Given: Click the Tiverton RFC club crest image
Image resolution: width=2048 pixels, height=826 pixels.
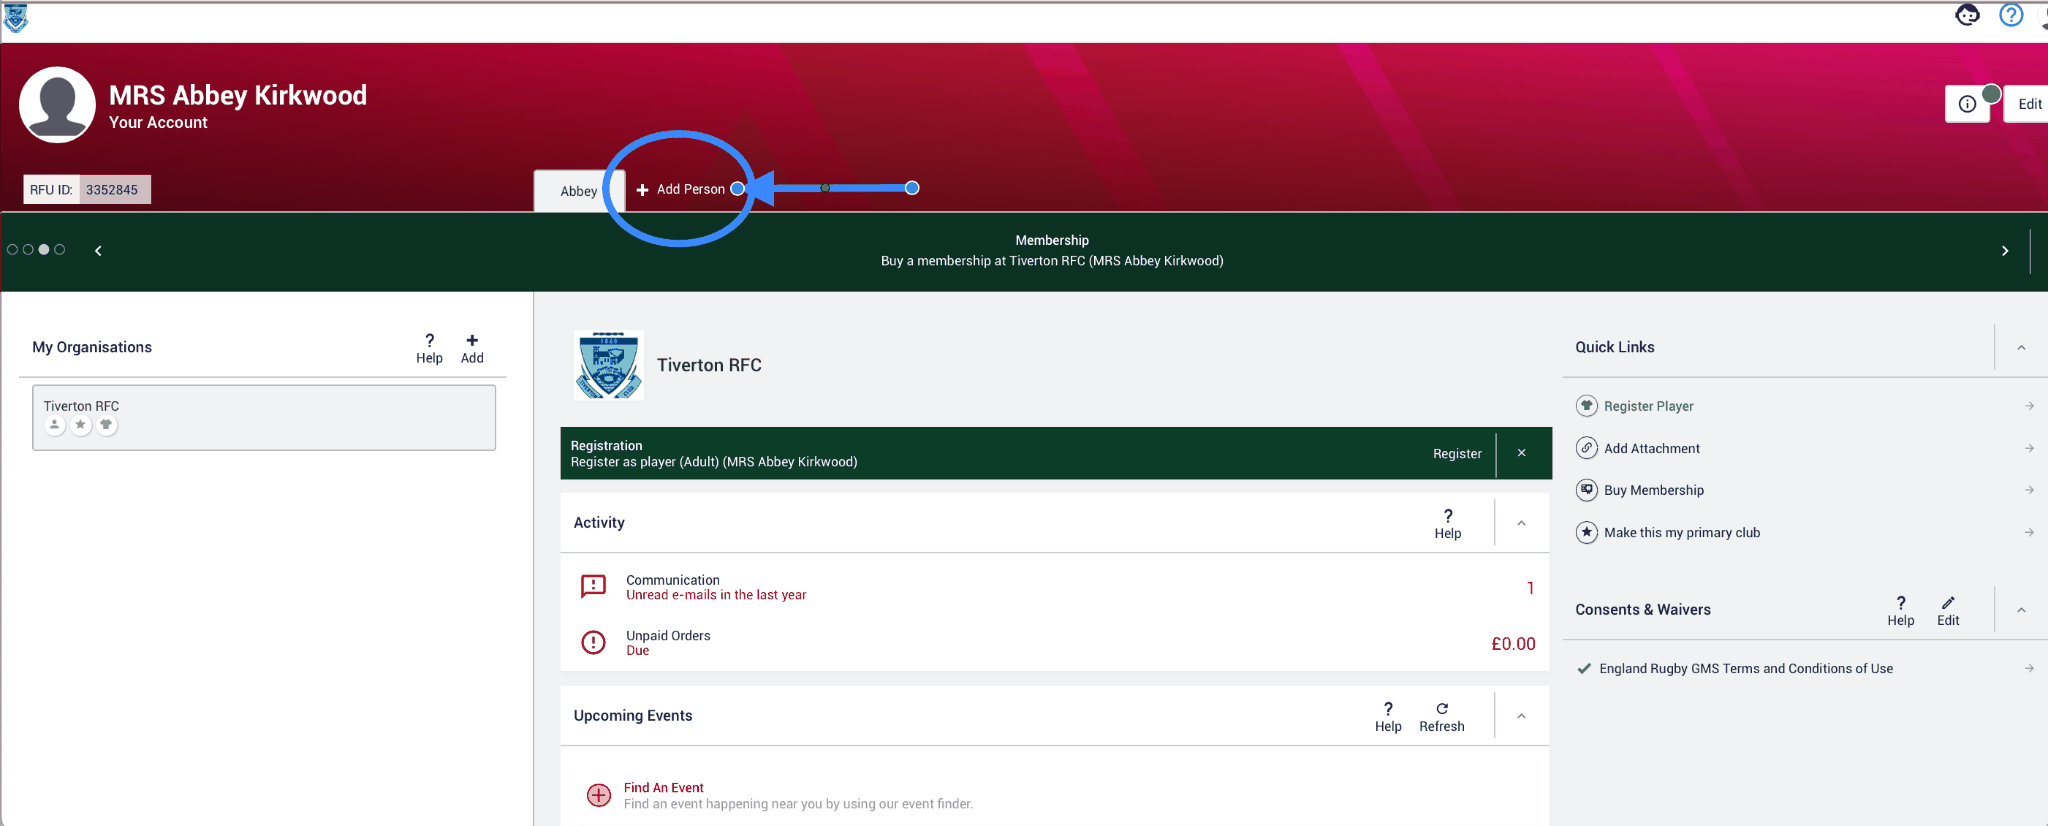Looking at the screenshot, I should click(609, 365).
